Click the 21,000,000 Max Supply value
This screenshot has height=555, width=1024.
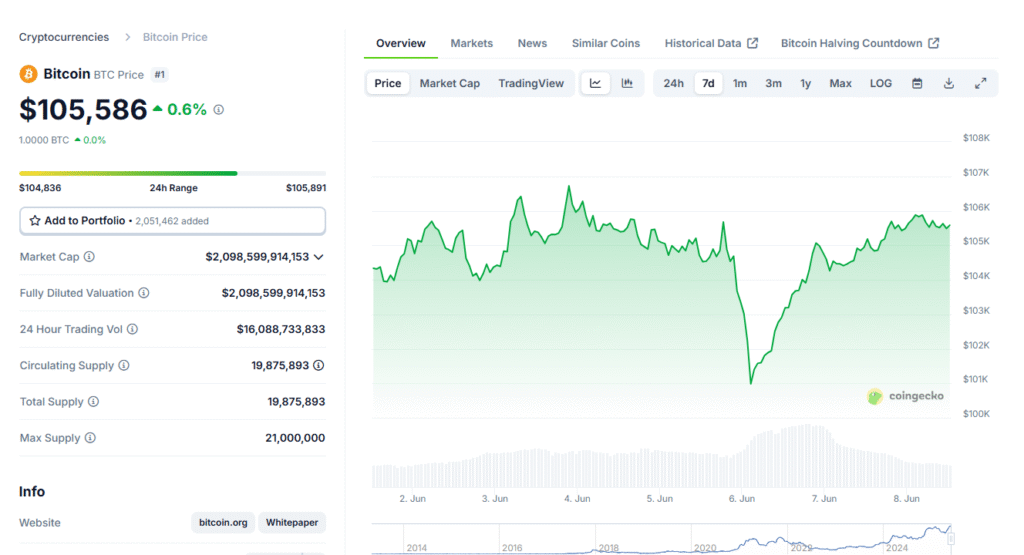pos(295,438)
